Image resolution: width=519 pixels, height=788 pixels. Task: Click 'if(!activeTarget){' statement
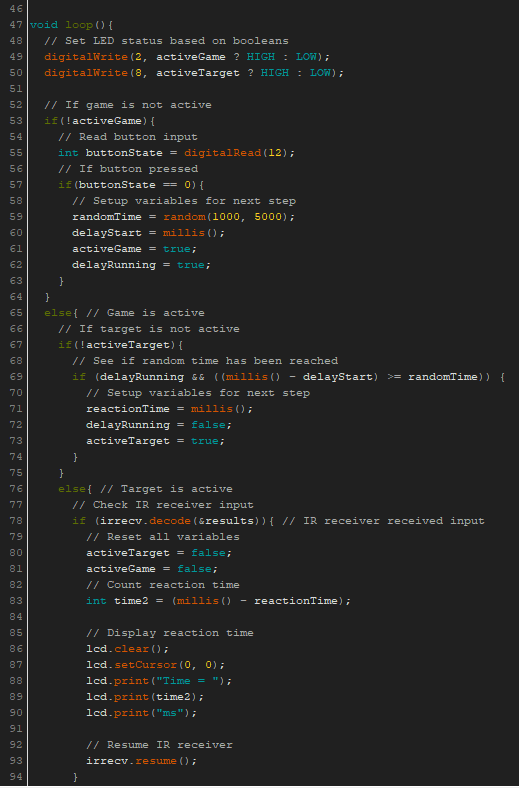[121, 345]
